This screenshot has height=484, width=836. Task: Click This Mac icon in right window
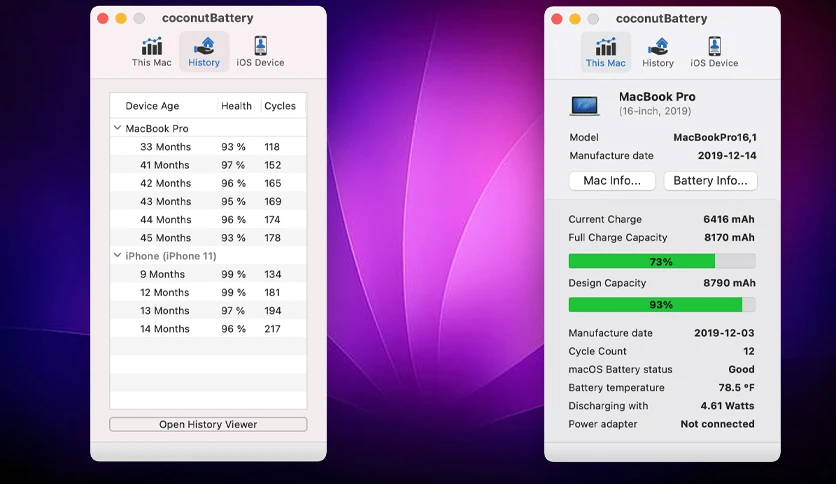[606, 46]
